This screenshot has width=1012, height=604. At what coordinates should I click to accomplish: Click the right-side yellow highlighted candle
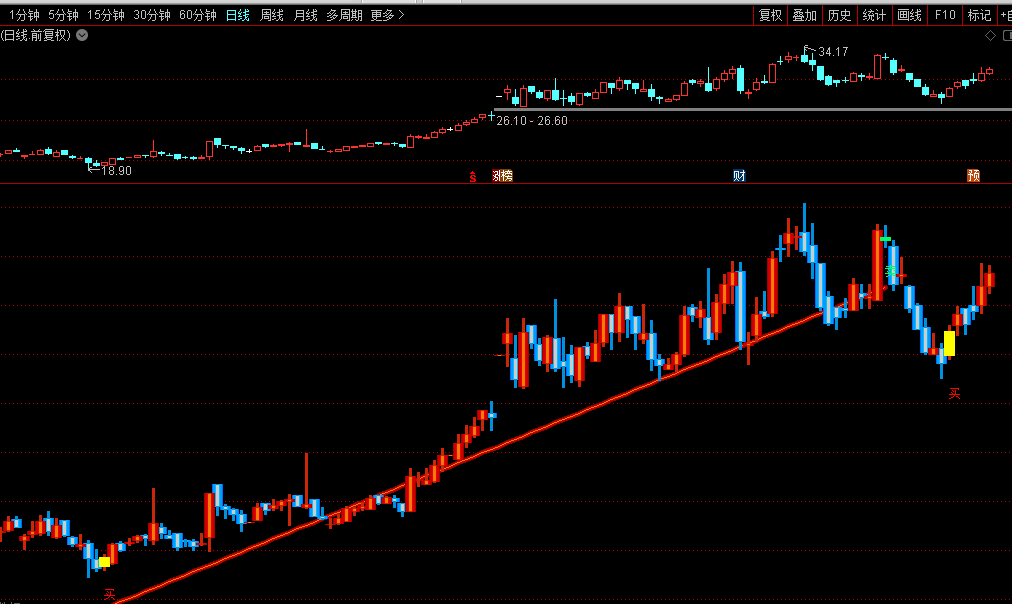point(949,343)
